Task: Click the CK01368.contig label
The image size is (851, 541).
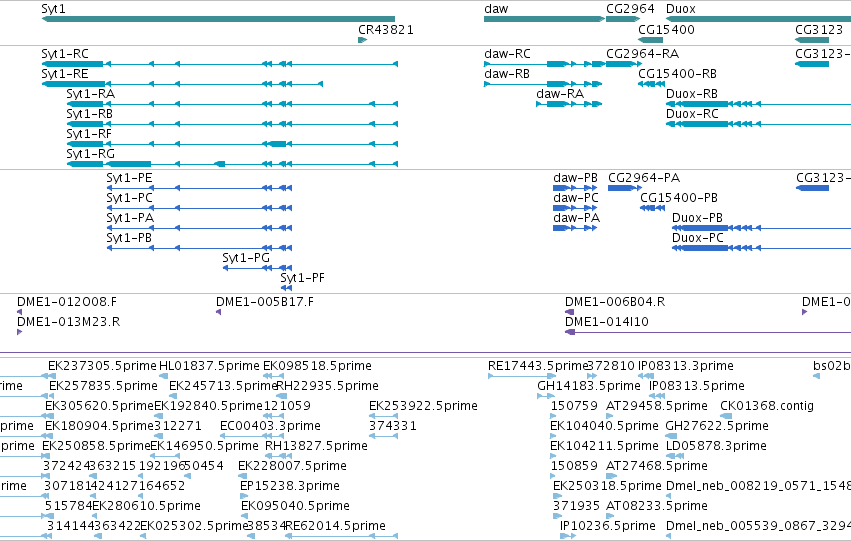Action: coord(767,406)
